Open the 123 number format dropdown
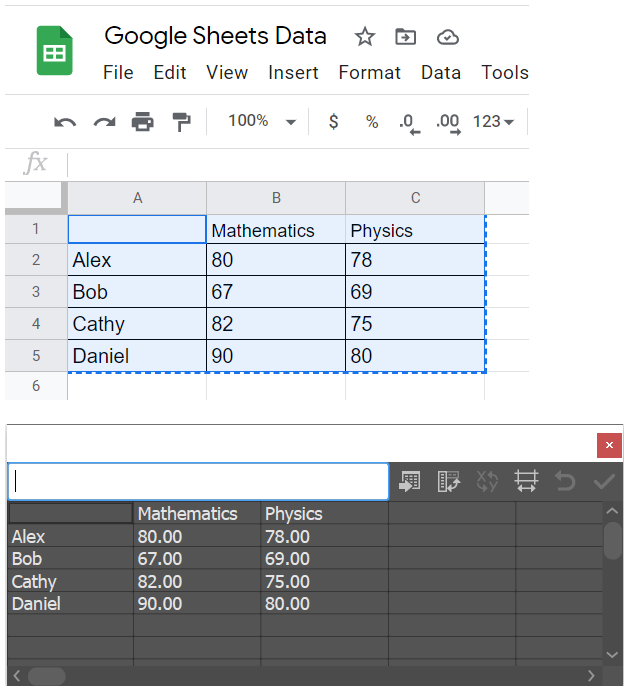Image resolution: width=630 pixels, height=691 pixels. tap(493, 121)
